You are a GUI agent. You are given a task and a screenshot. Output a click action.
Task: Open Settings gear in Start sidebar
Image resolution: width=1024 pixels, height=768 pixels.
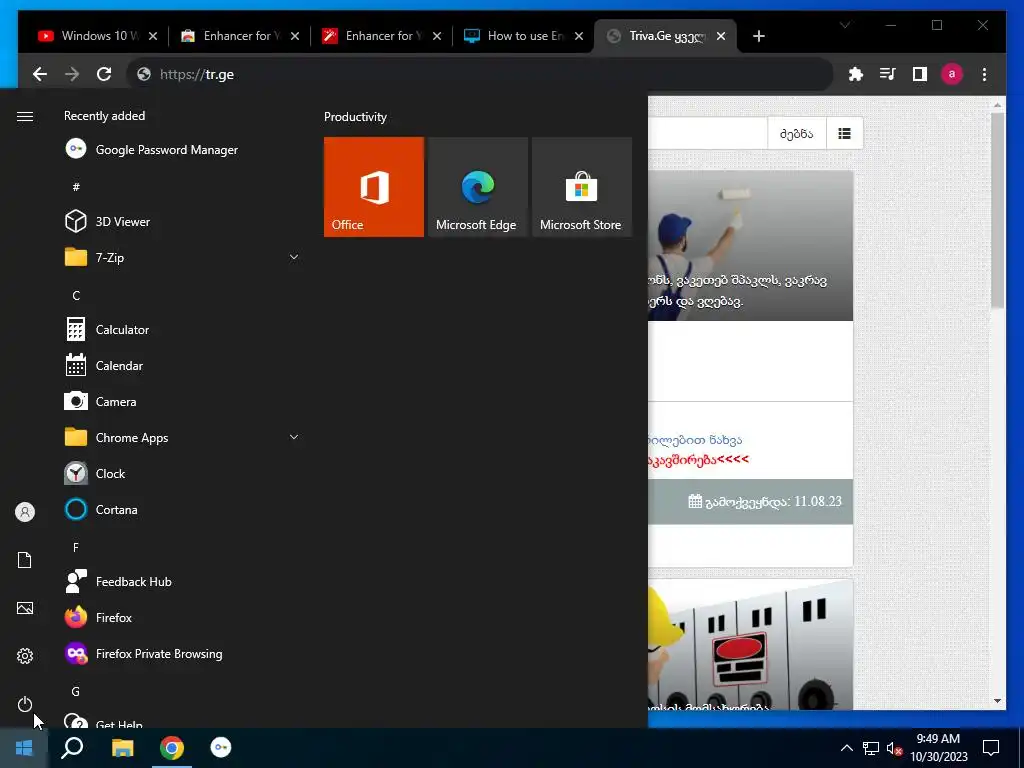point(25,656)
